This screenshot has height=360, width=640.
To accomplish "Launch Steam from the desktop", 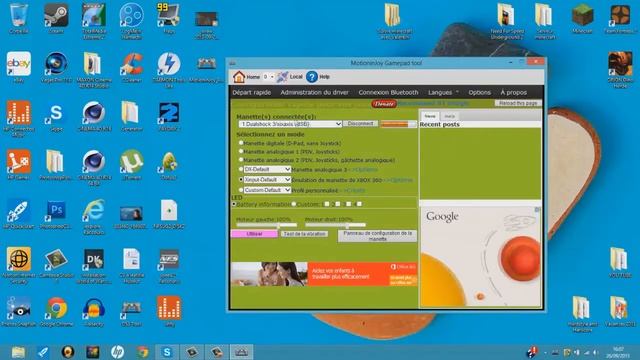I will 56,16.
